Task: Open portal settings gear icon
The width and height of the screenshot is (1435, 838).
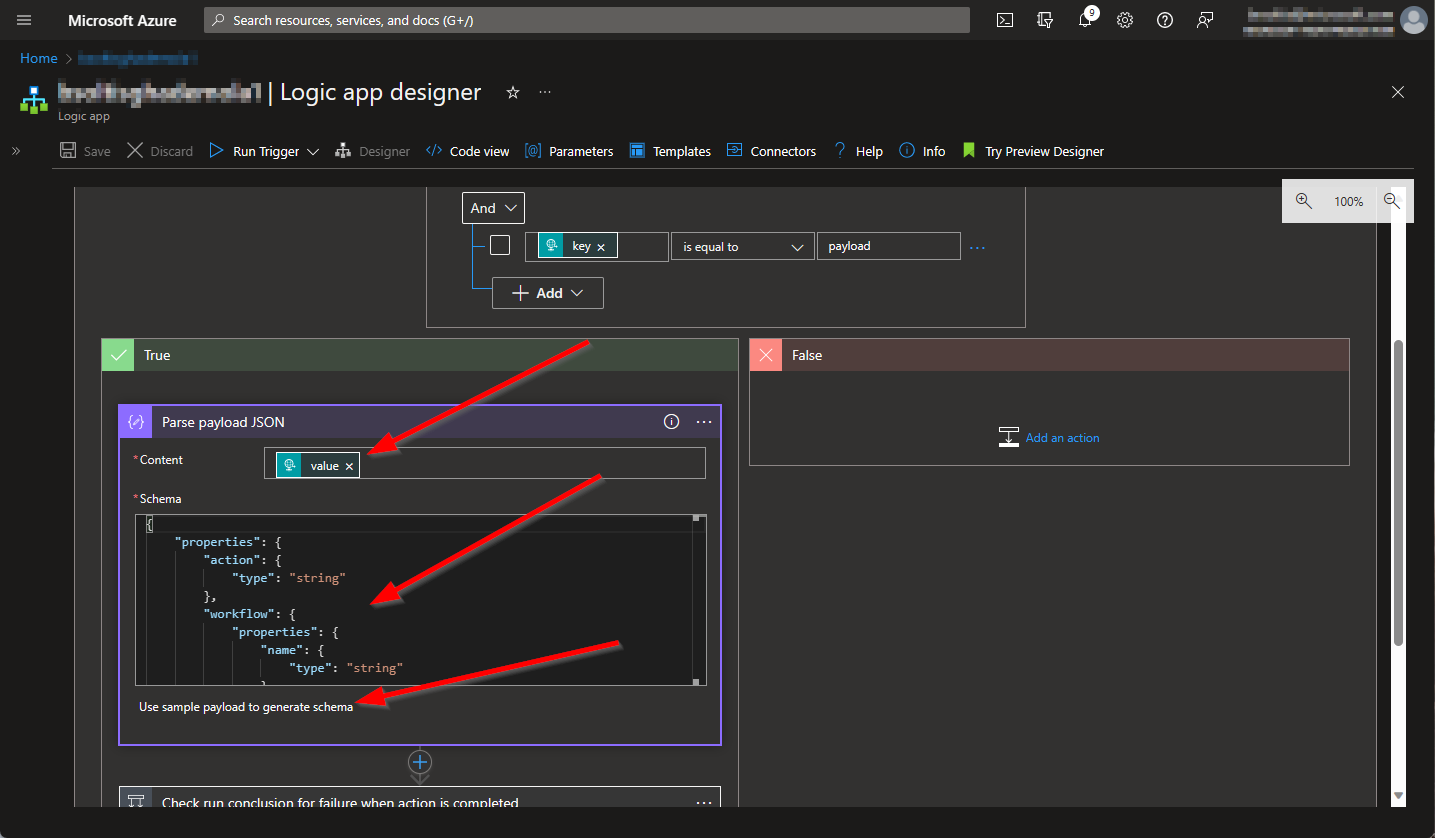Action: point(1125,20)
